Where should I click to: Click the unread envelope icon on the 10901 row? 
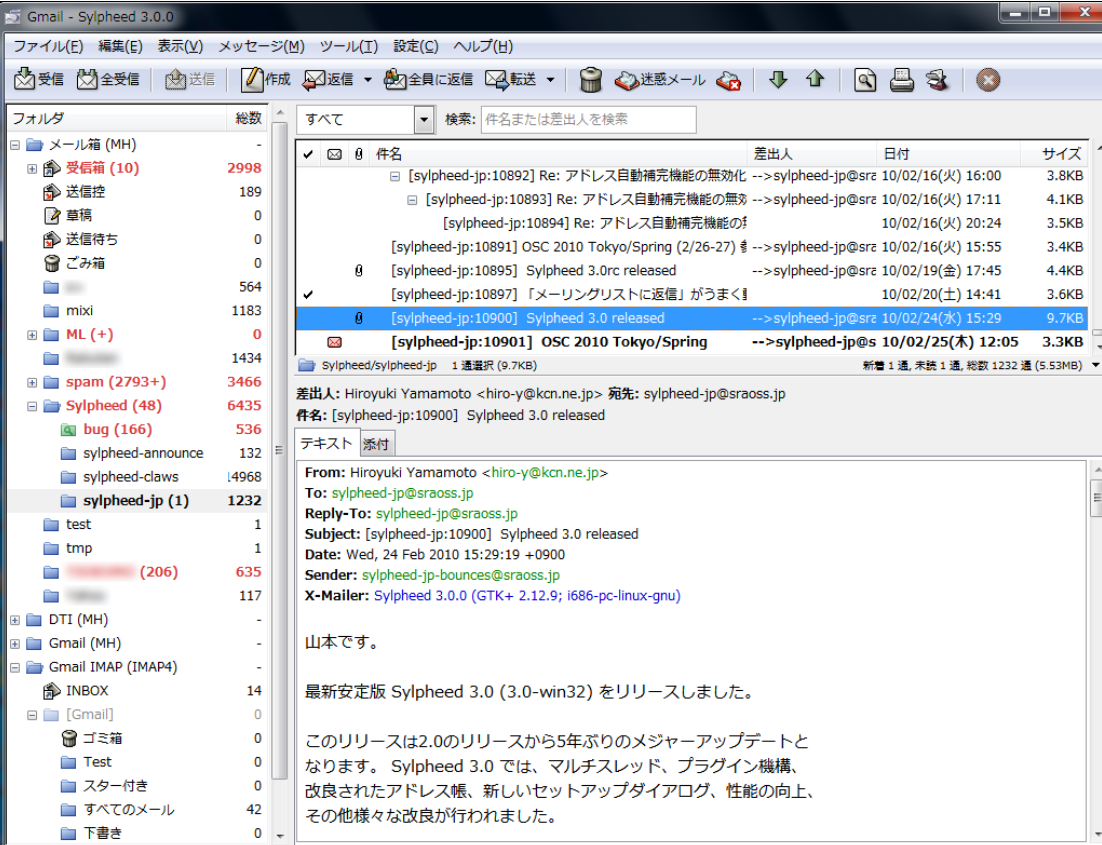(335, 342)
